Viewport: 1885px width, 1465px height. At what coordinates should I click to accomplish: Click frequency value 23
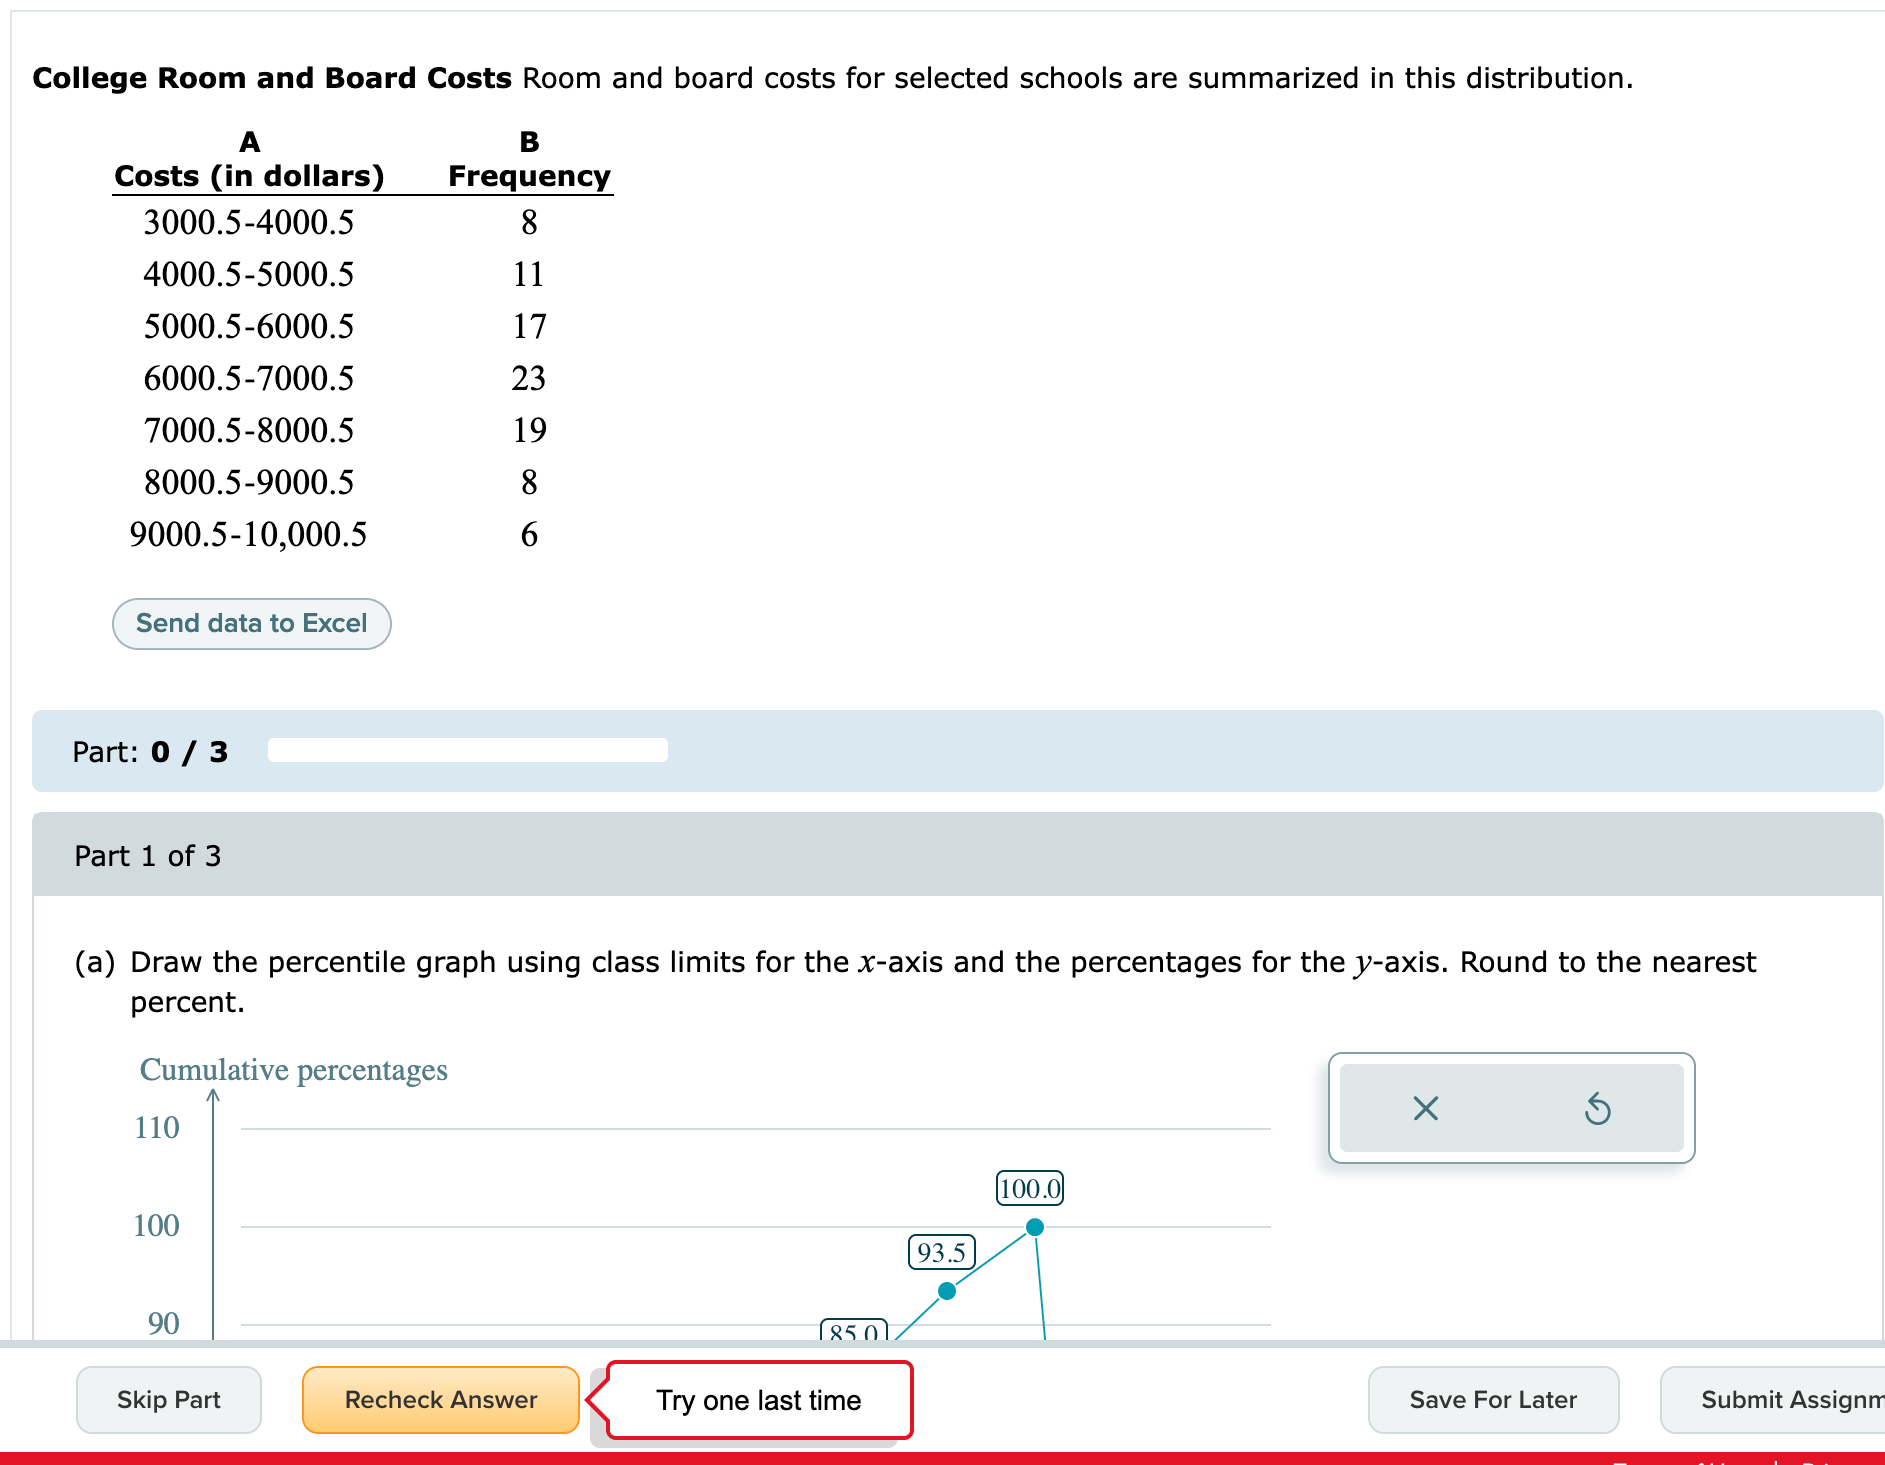(x=529, y=378)
